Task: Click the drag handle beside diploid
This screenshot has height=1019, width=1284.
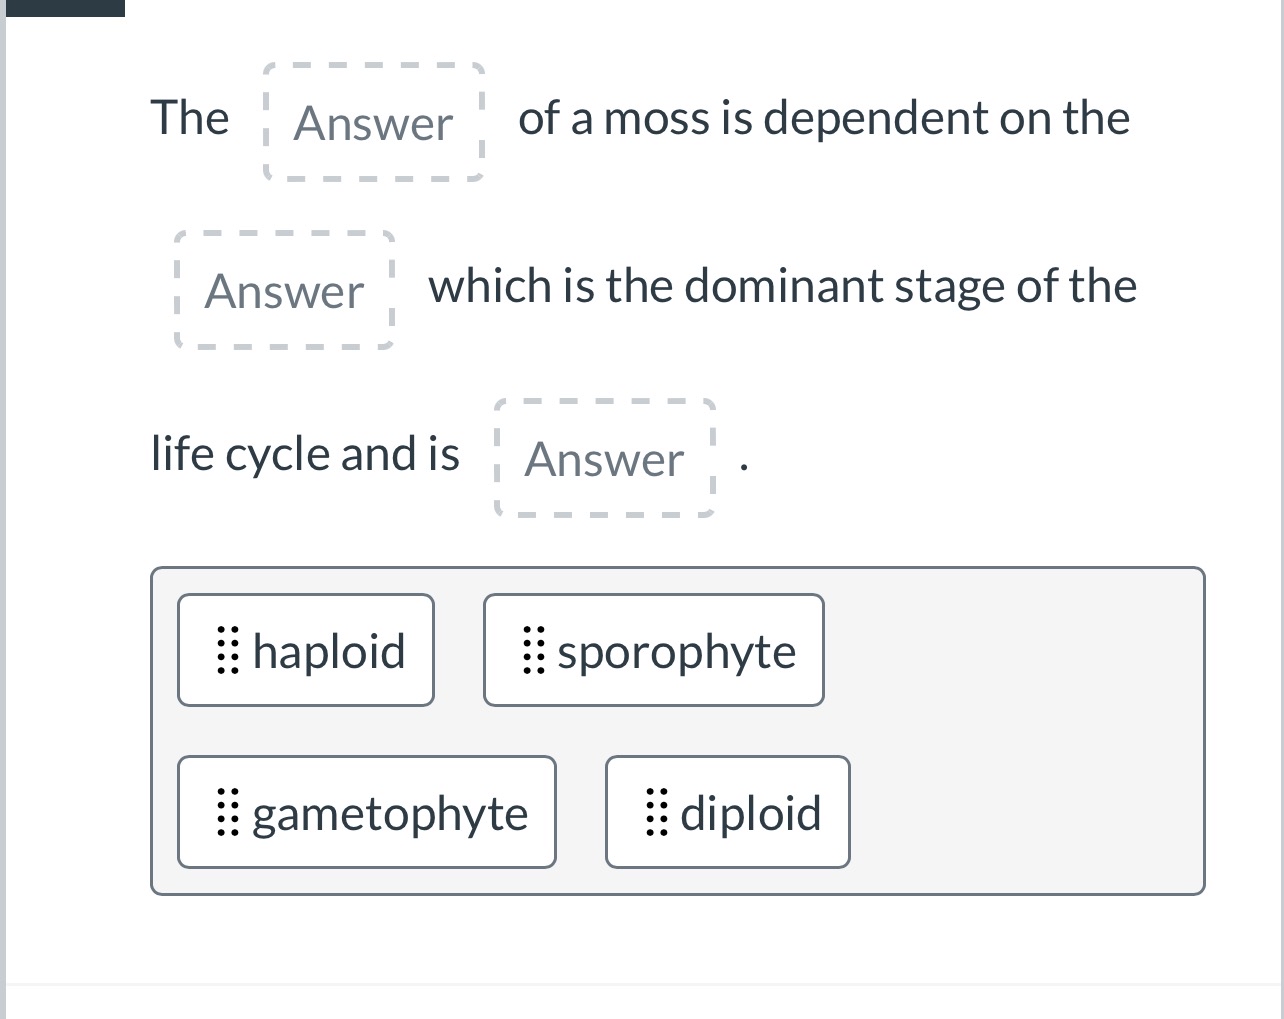Action: point(656,813)
